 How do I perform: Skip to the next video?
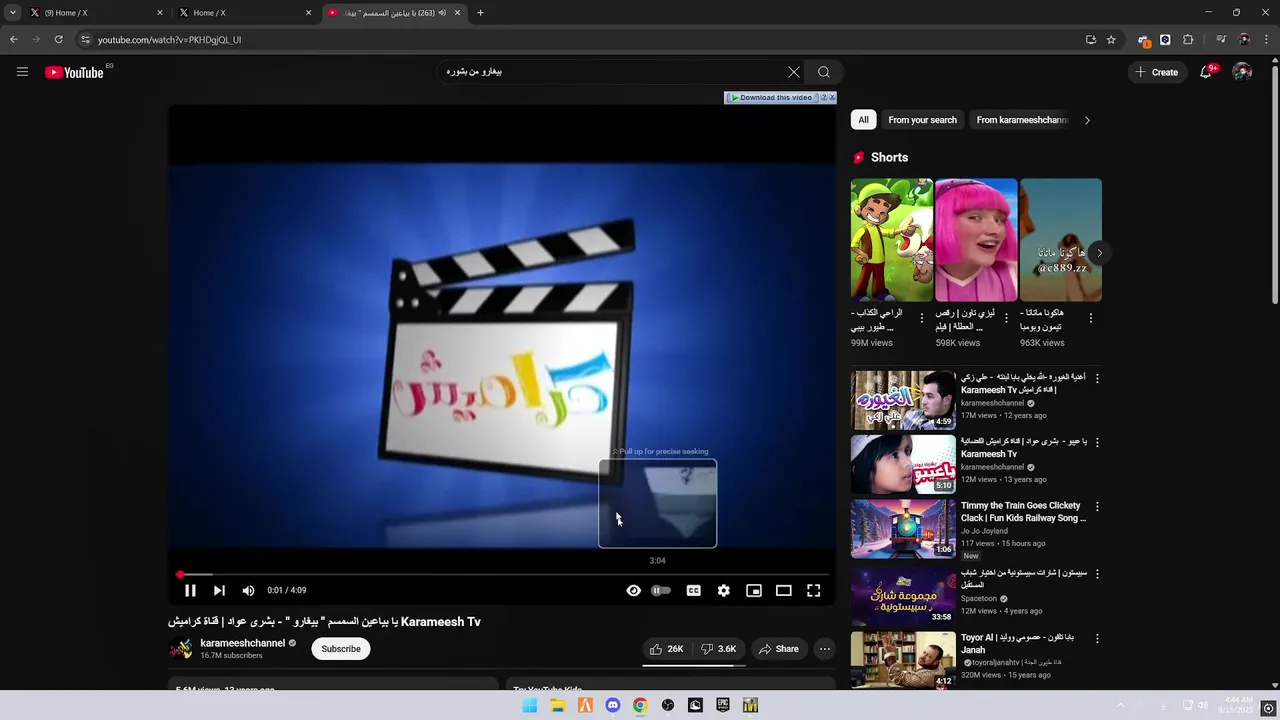(x=219, y=590)
